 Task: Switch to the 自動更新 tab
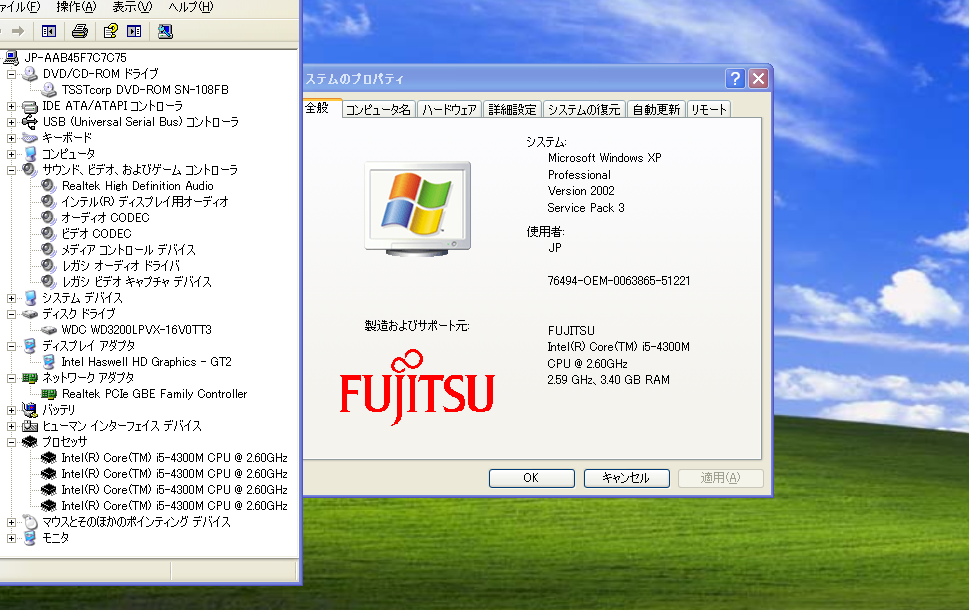(x=656, y=109)
